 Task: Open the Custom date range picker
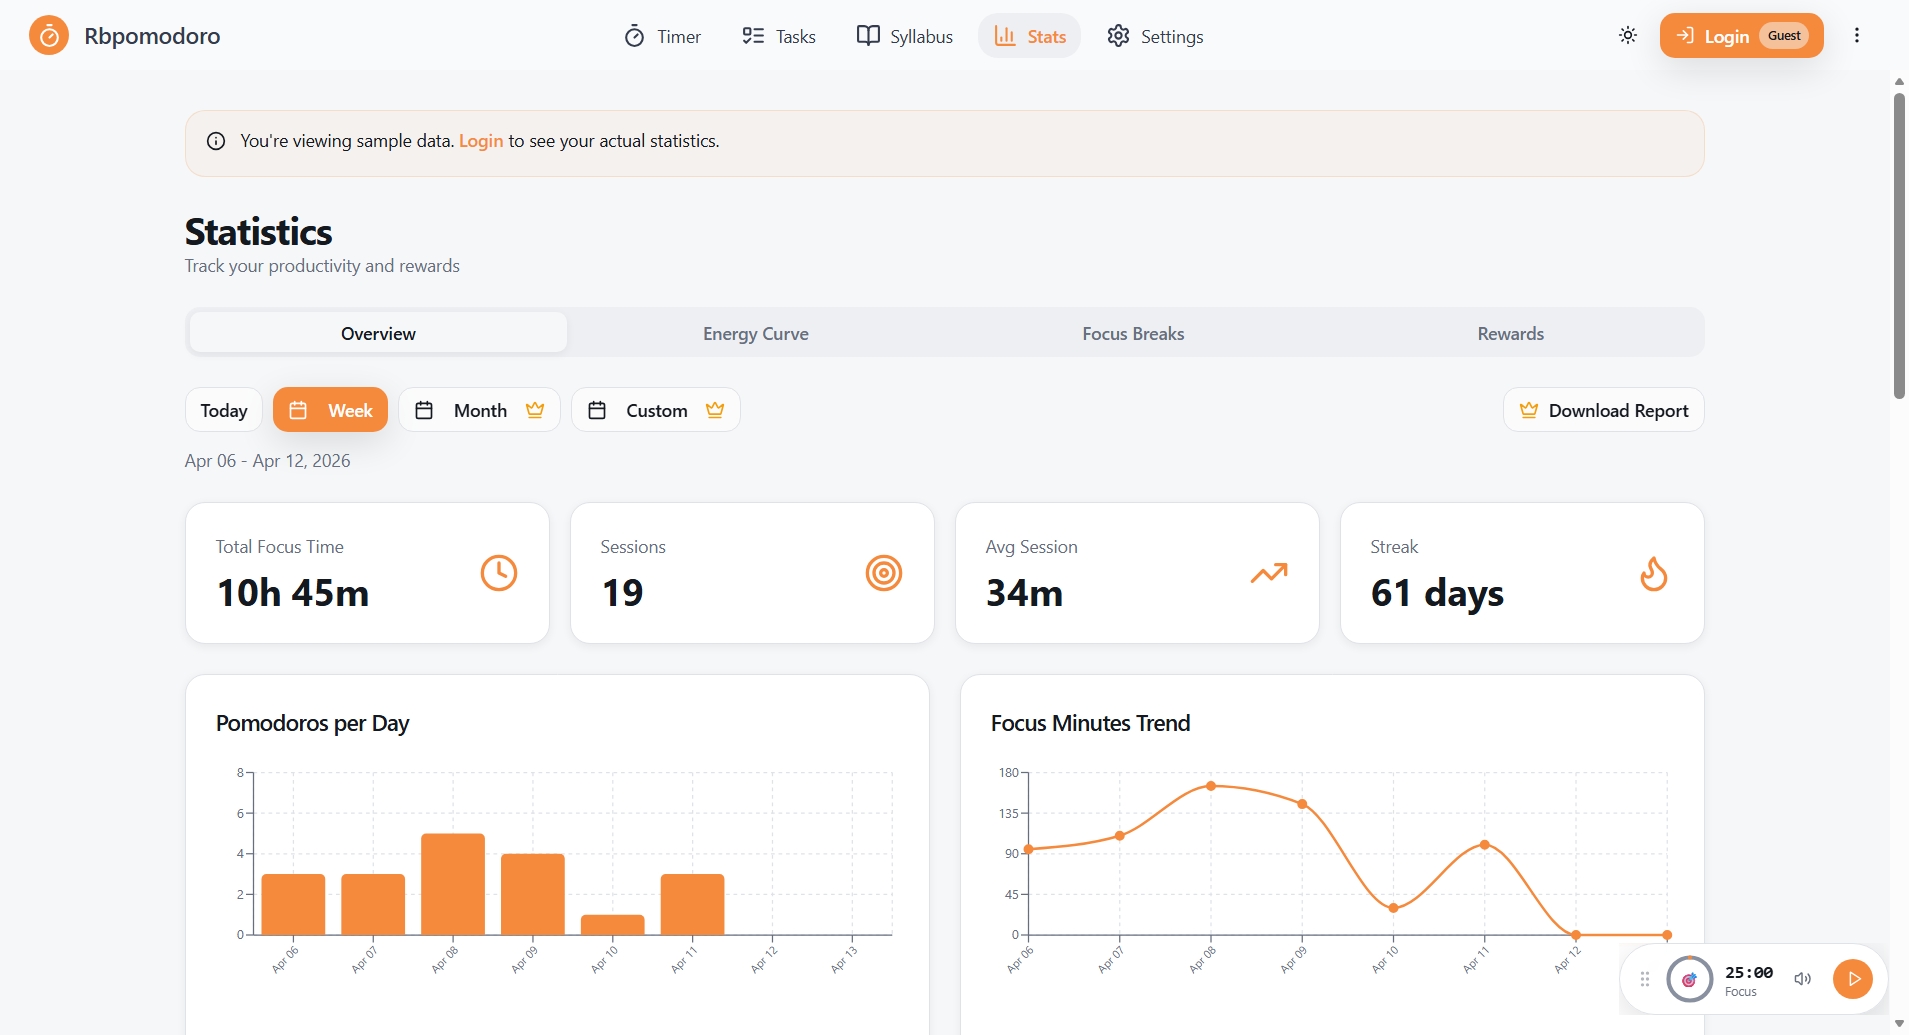tap(655, 410)
